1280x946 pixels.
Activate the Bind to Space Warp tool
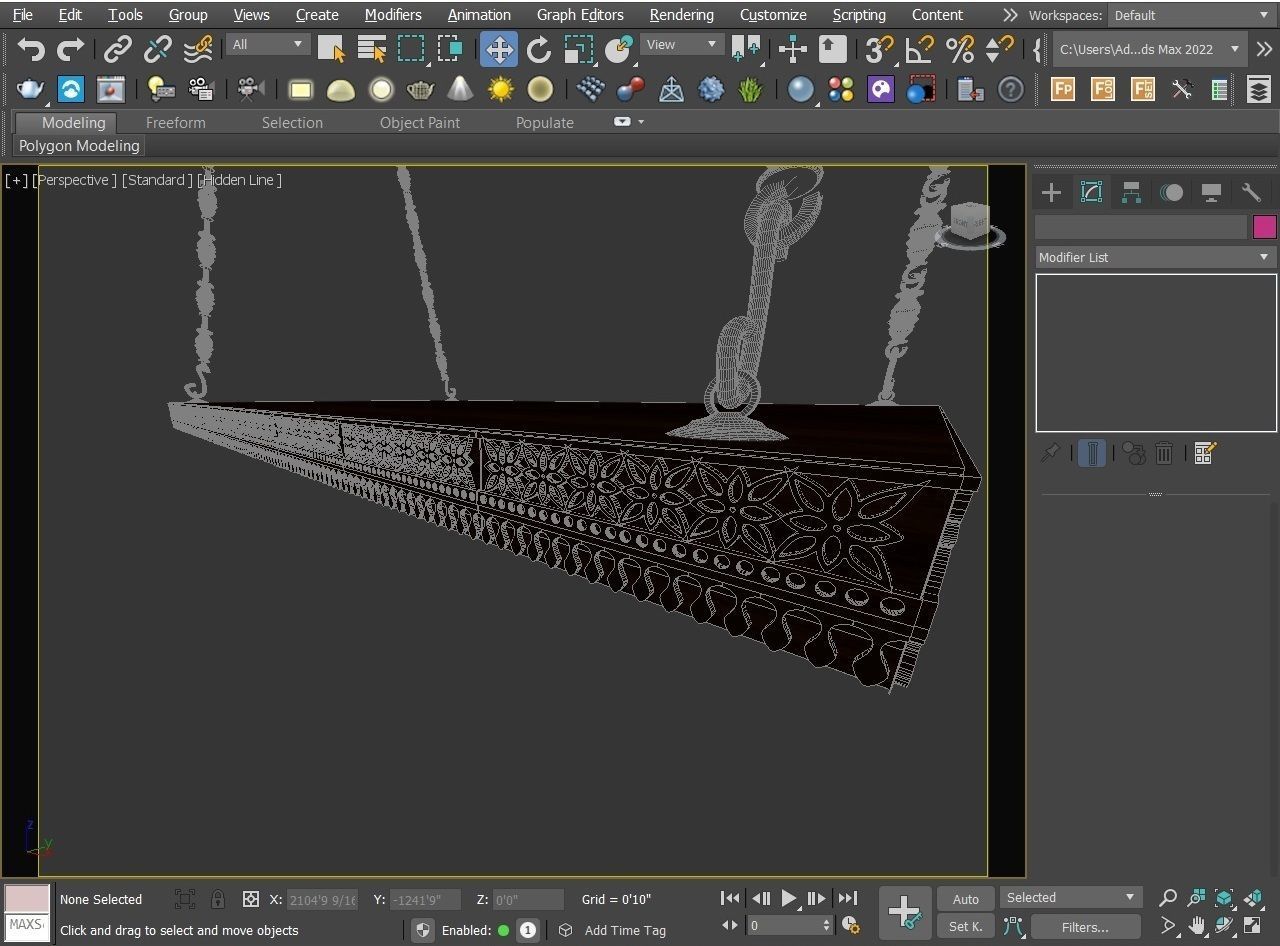(198, 49)
